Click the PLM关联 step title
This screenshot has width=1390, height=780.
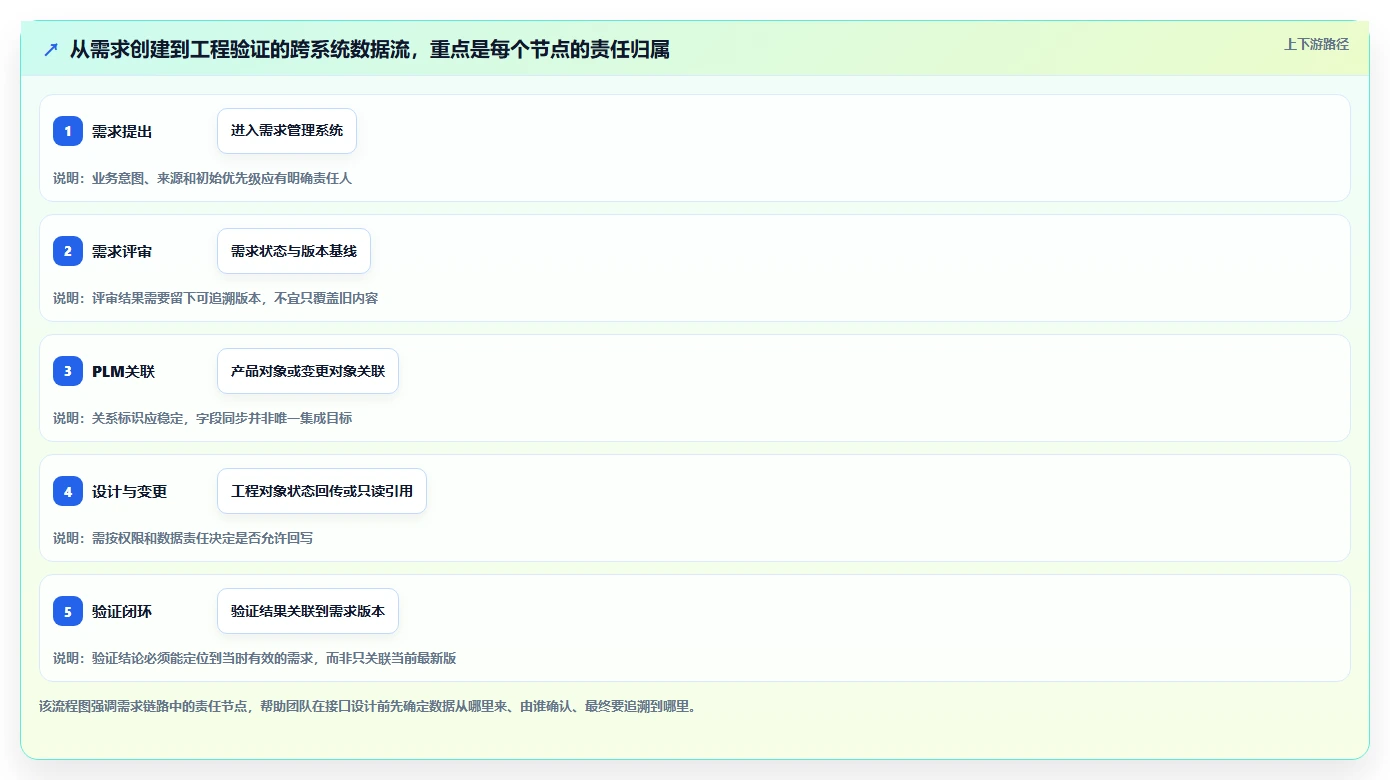pyautogui.click(x=123, y=371)
